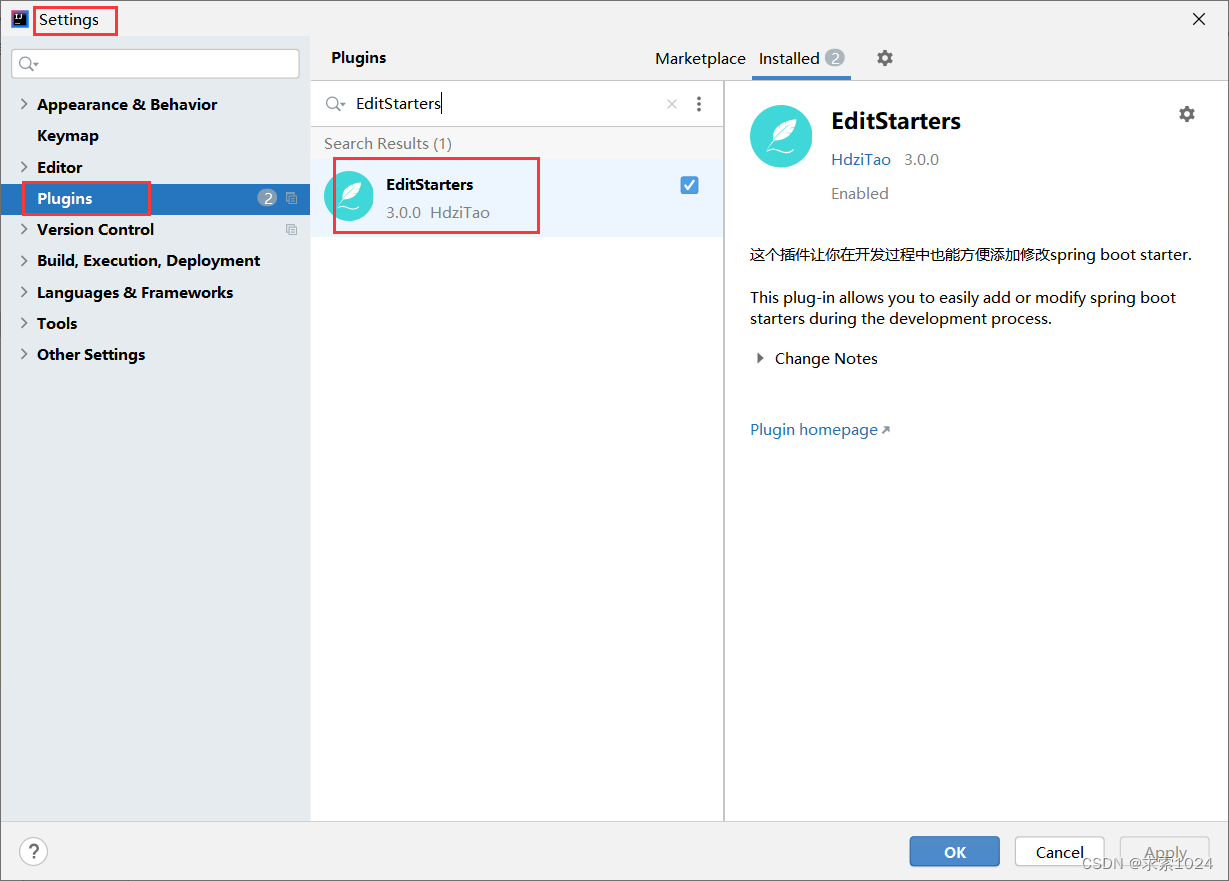Select Tools in settings tree
This screenshot has width=1229, height=881.
pos(57,323)
